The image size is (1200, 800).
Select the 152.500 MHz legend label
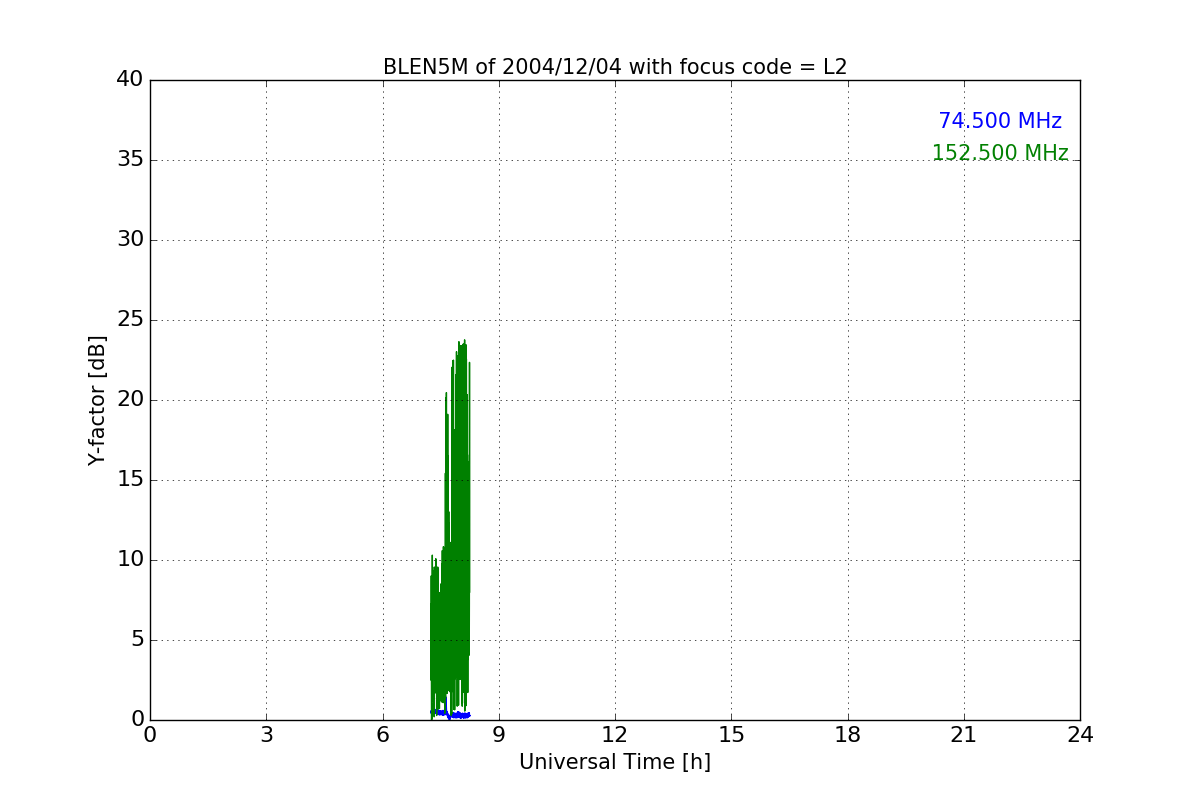[x=1000, y=153]
